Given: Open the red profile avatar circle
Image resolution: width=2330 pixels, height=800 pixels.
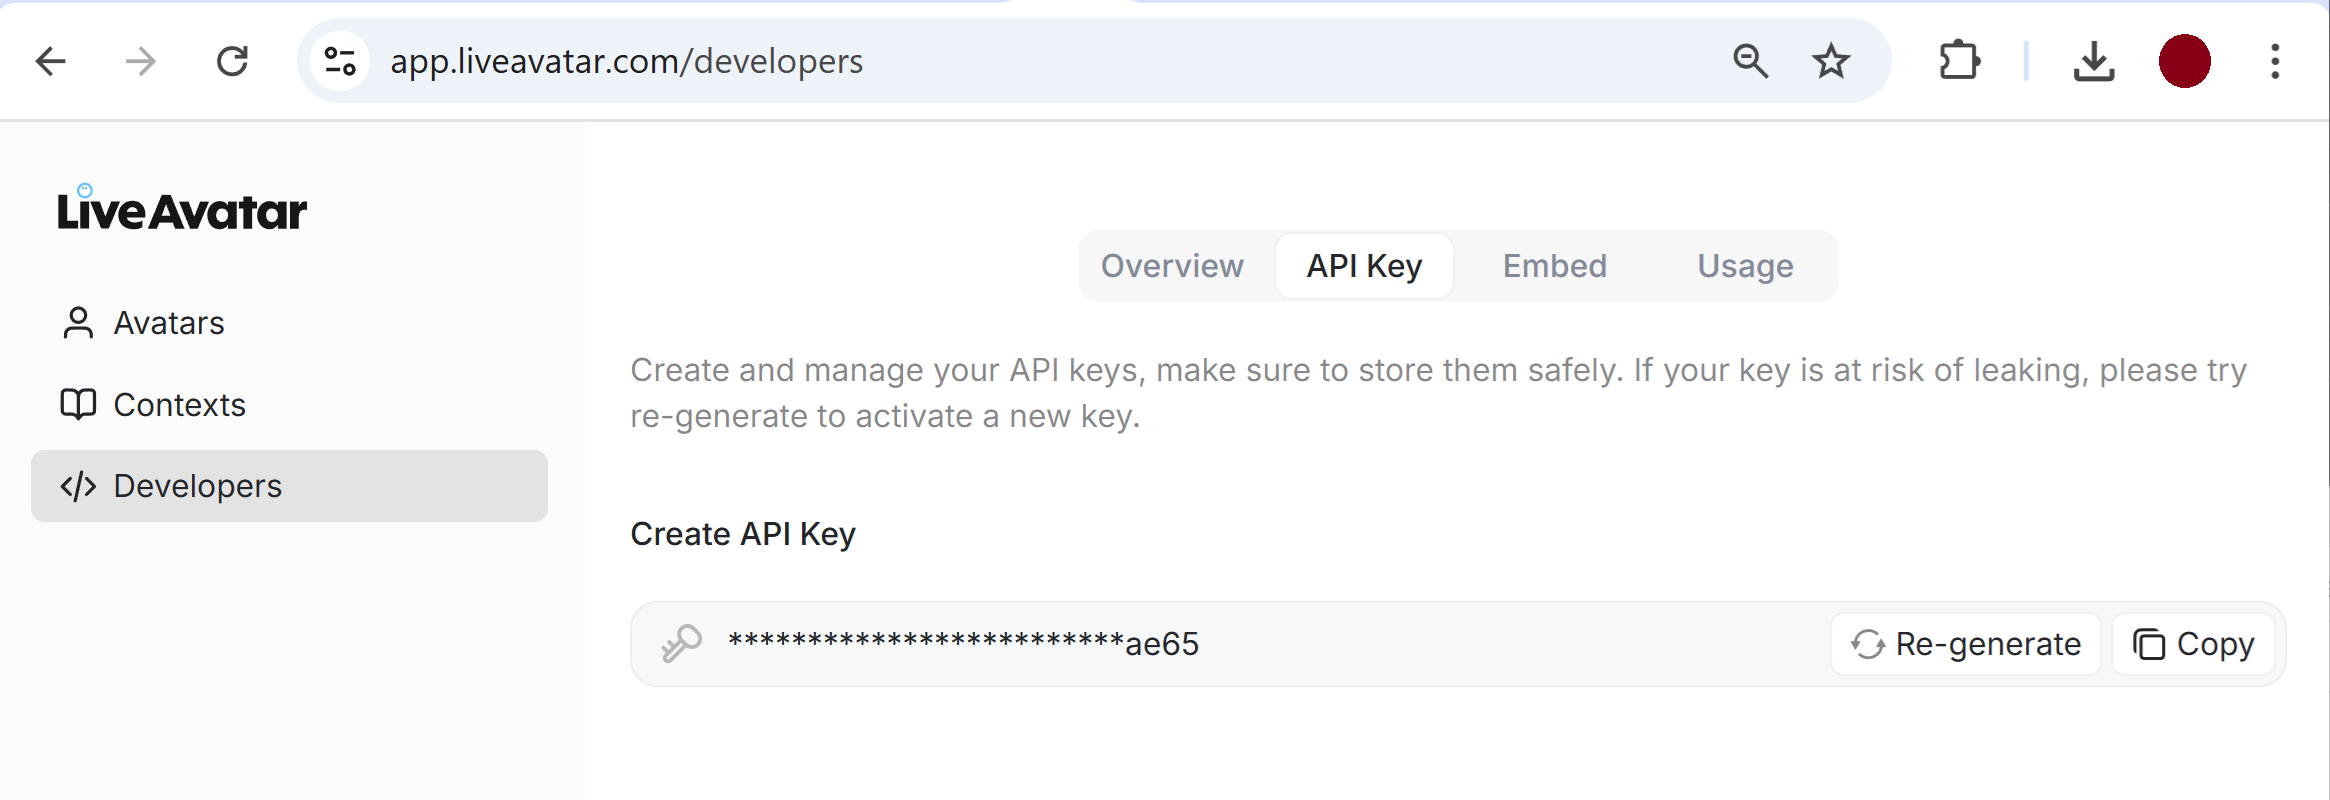Looking at the screenshot, I should [2185, 61].
